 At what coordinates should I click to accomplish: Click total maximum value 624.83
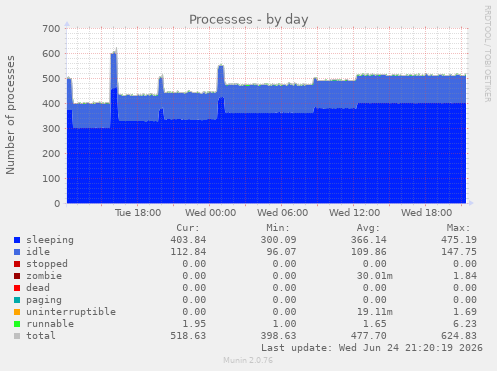coord(459,336)
